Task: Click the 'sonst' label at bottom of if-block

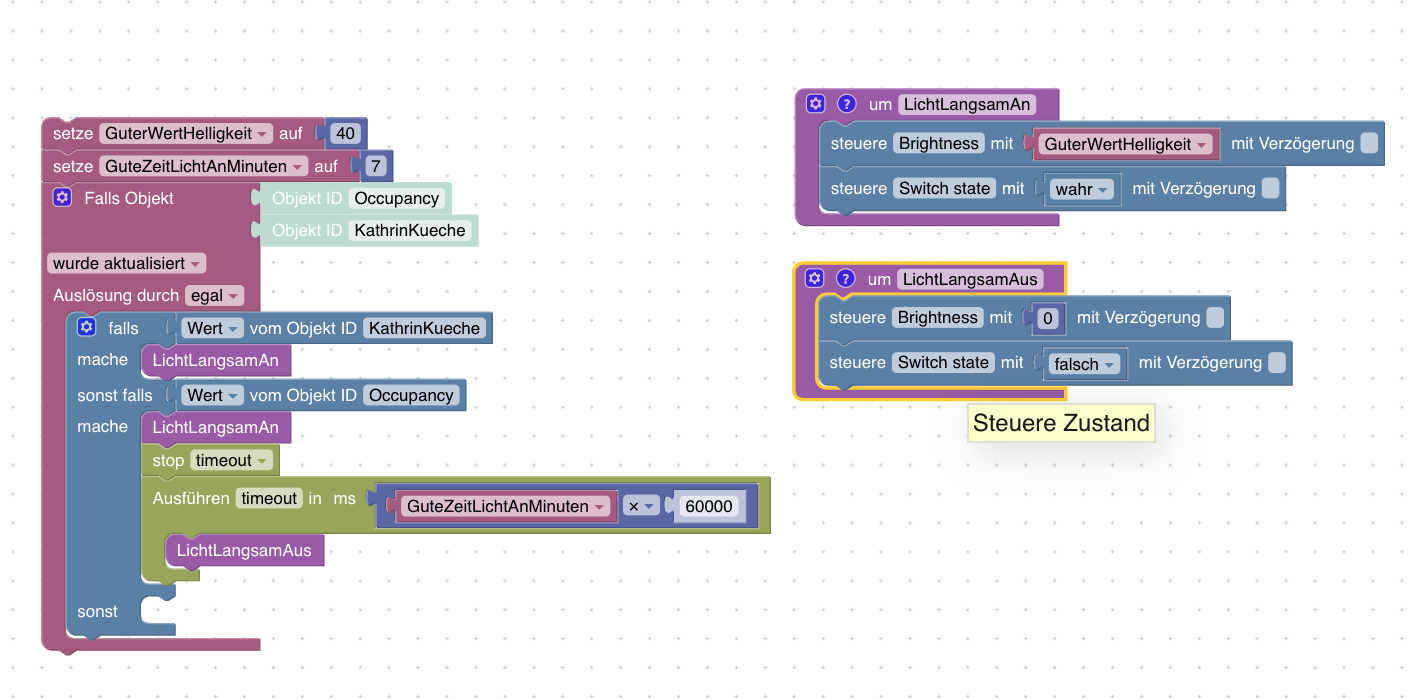Action: click(x=97, y=611)
